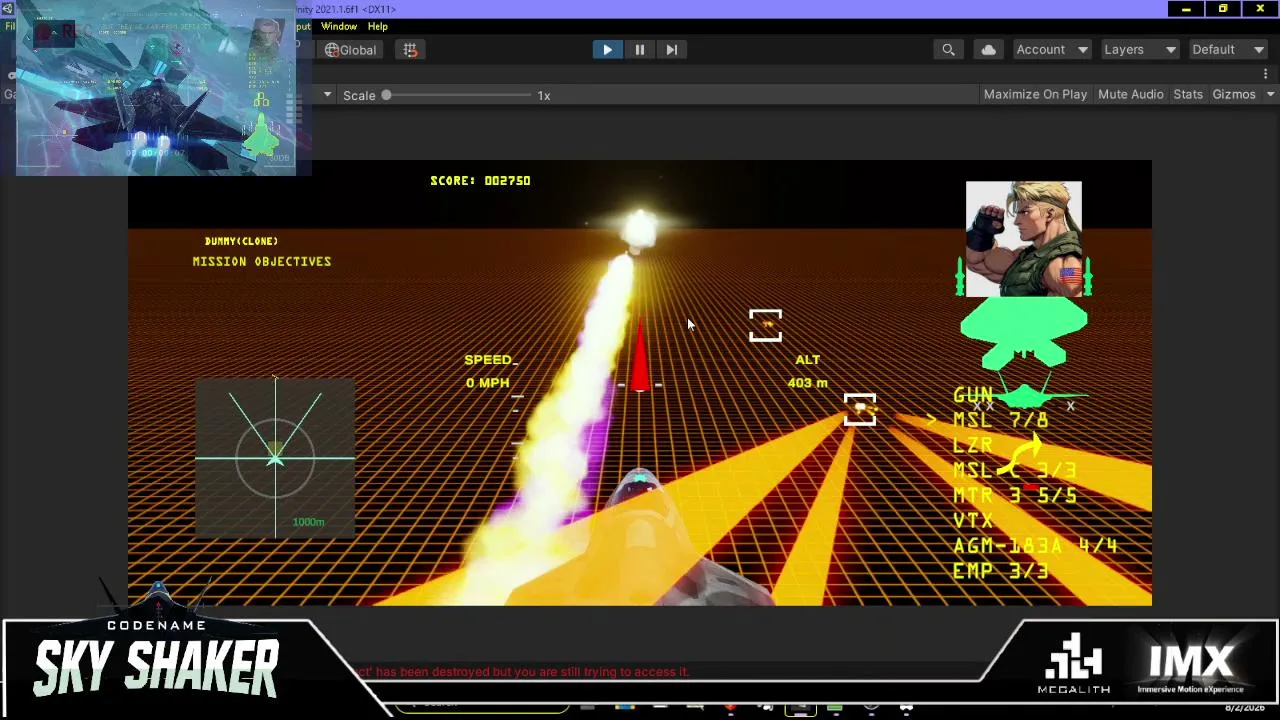
Task: Toggle the Stats overlay
Action: pos(1188,94)
